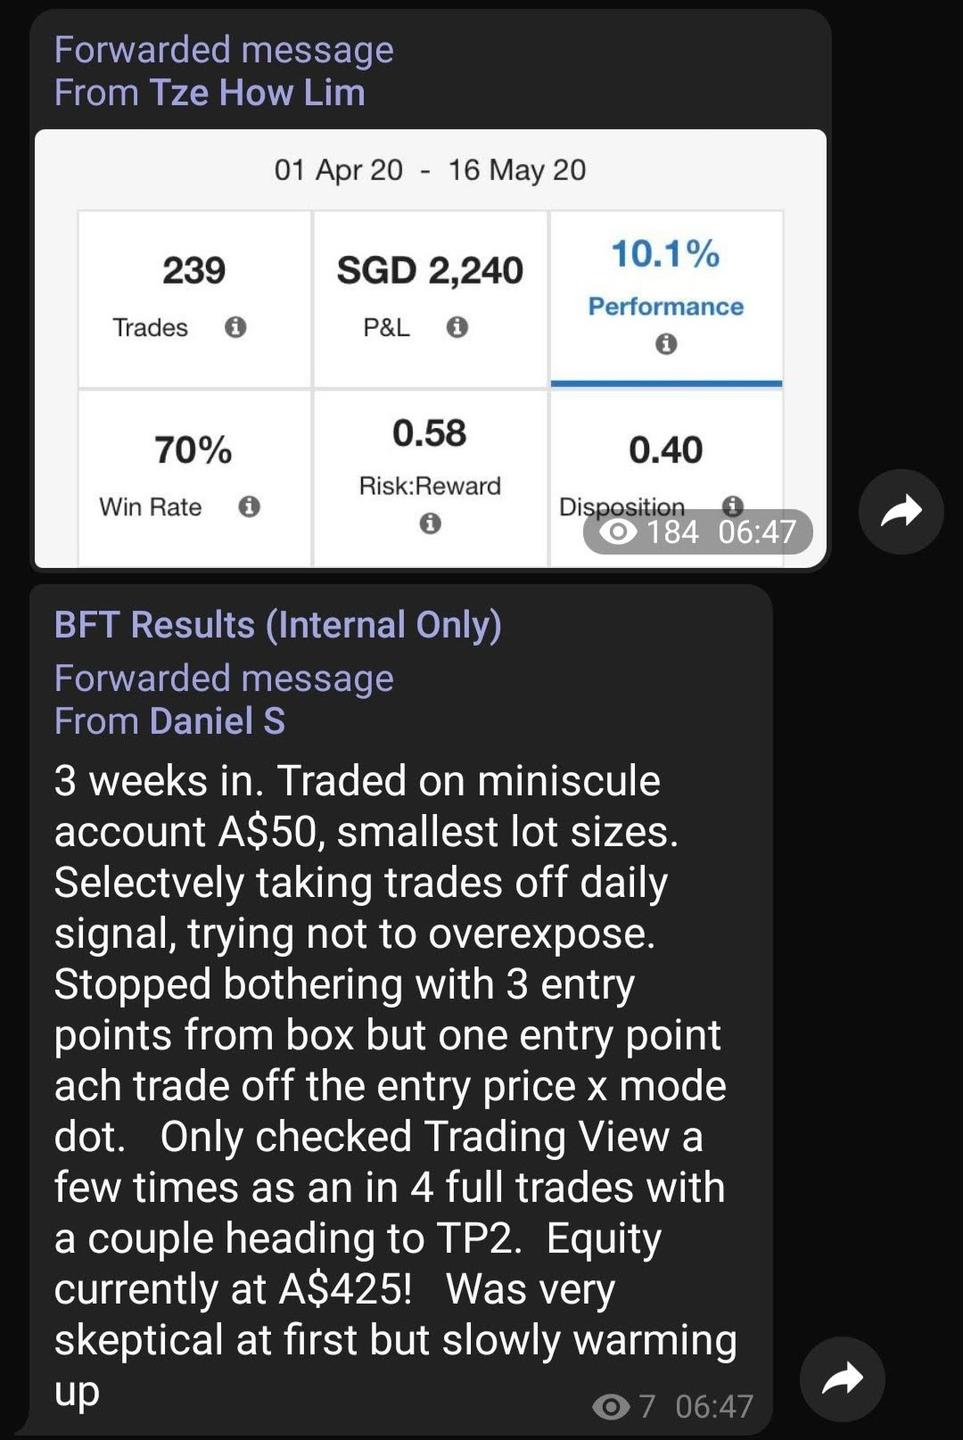Click the forward arrow beside the stats image
Viewport: 963px width, 1440px height.
click(x=901, y=512)
